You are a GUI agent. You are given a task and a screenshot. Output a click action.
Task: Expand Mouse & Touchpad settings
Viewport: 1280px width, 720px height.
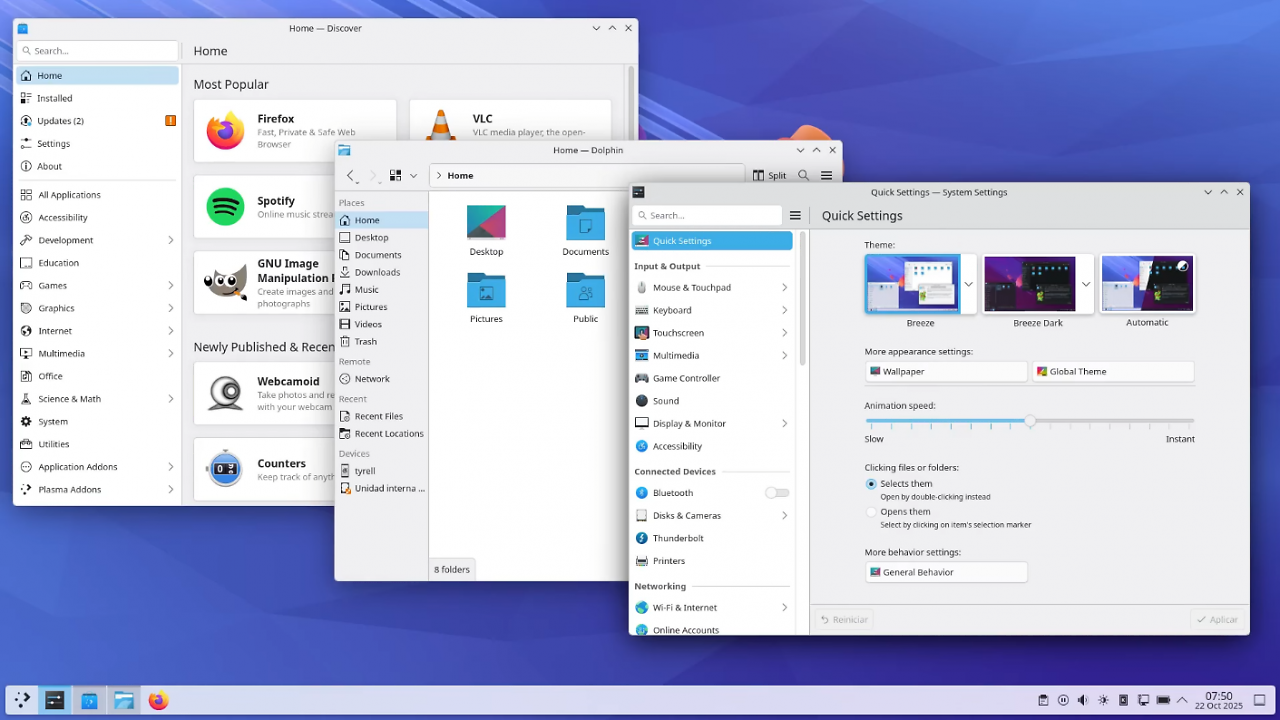(784, 288)
